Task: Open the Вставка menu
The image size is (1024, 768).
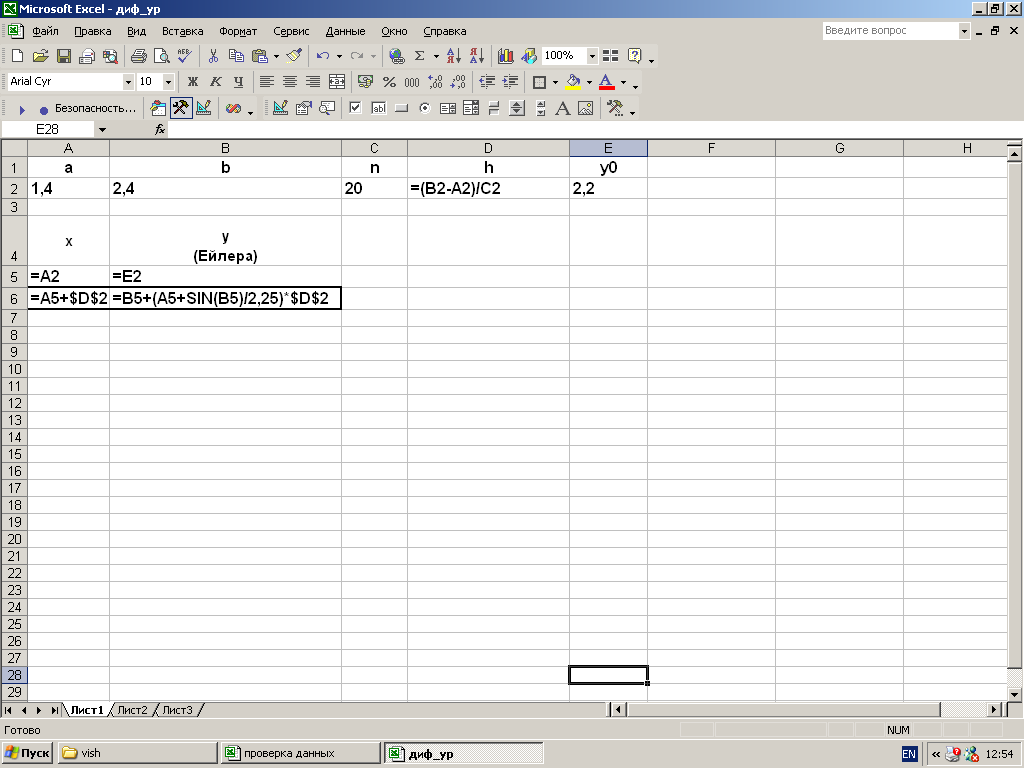Action: tap(183, 31)
